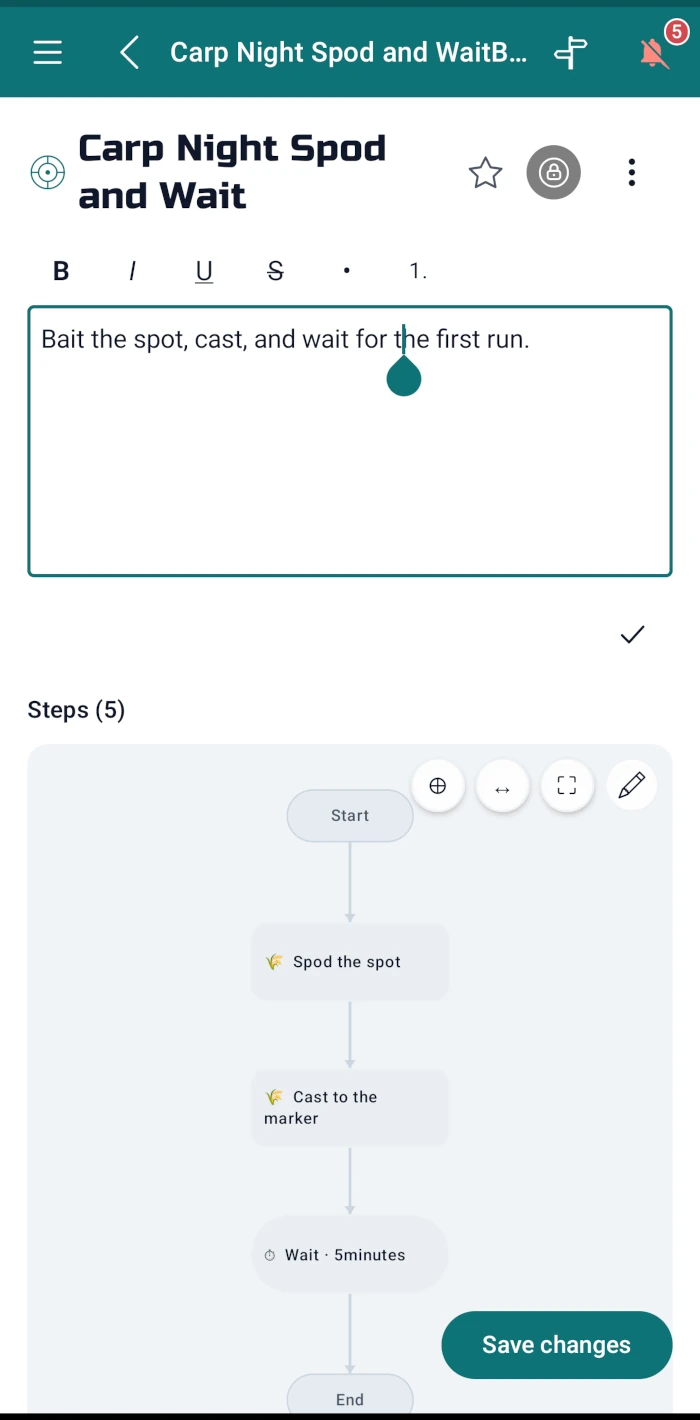
Task: Insert a bullet list
Action: click(x=347, y=271)
